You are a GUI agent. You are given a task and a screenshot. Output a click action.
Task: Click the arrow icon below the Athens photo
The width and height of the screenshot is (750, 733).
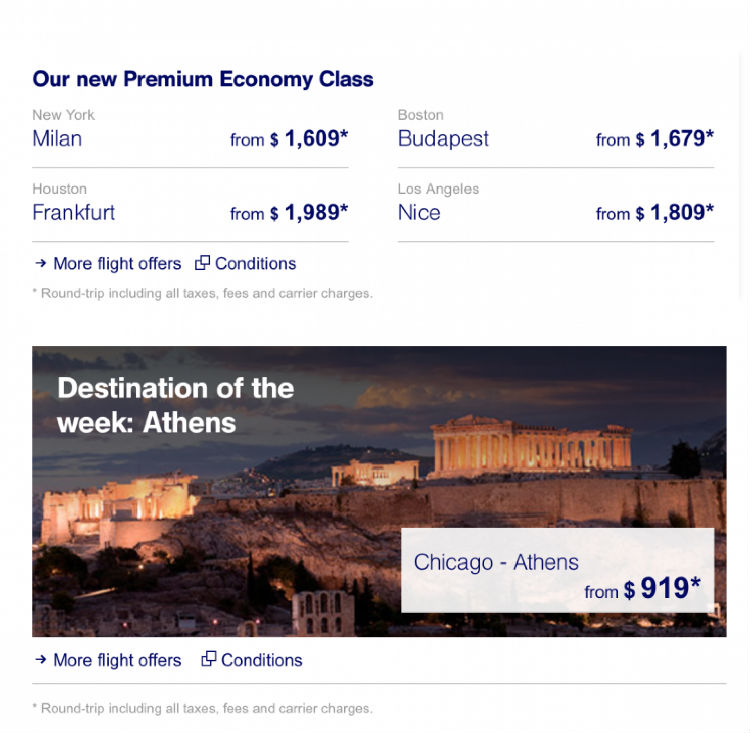pos(40,660)
